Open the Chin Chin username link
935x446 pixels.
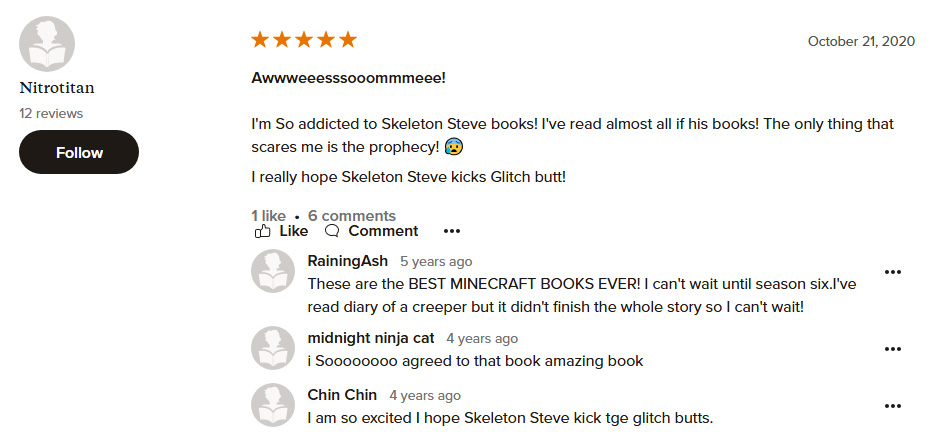[x=342, y=395]
